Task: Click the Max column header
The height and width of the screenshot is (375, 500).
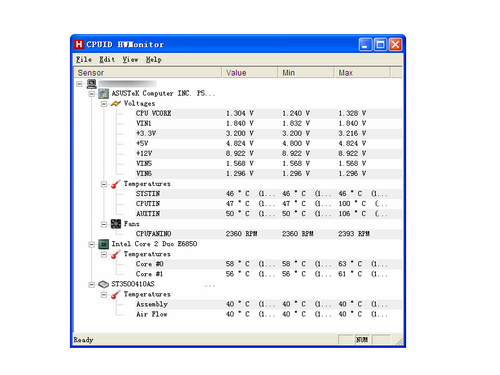Action: 362,73
